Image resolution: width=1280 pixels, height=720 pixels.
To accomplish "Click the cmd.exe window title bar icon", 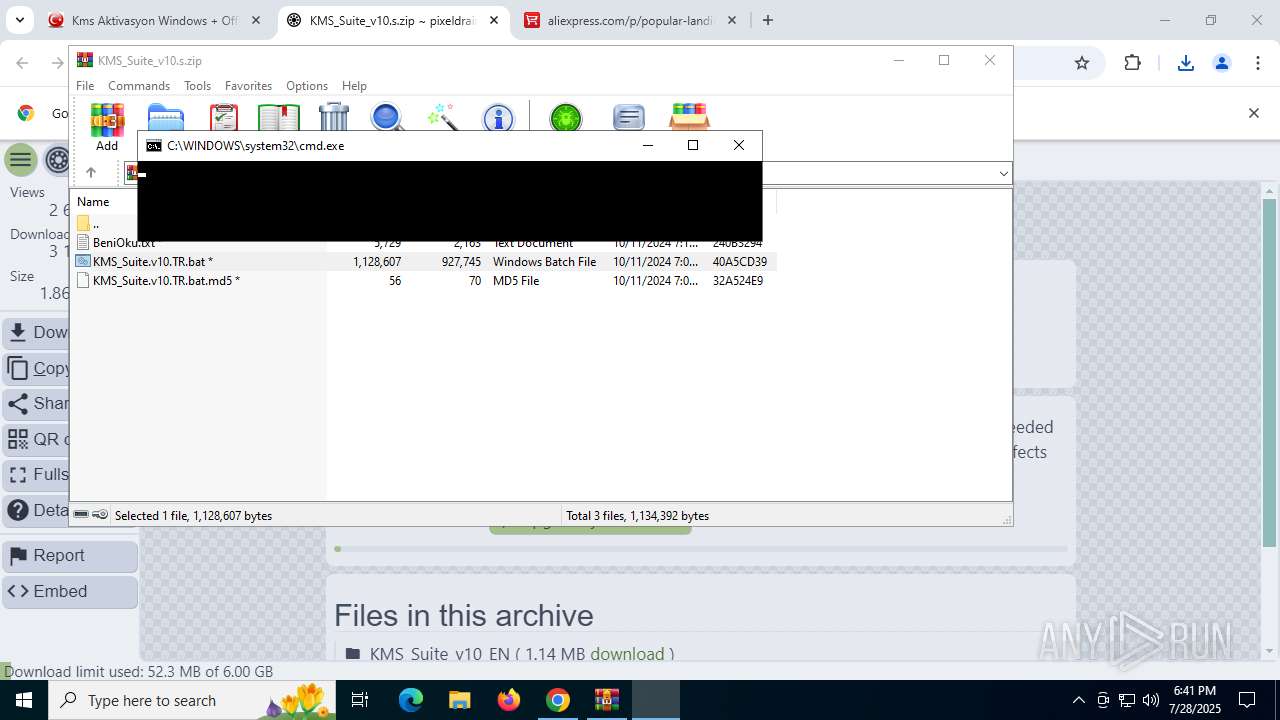I will pos(154,146).
